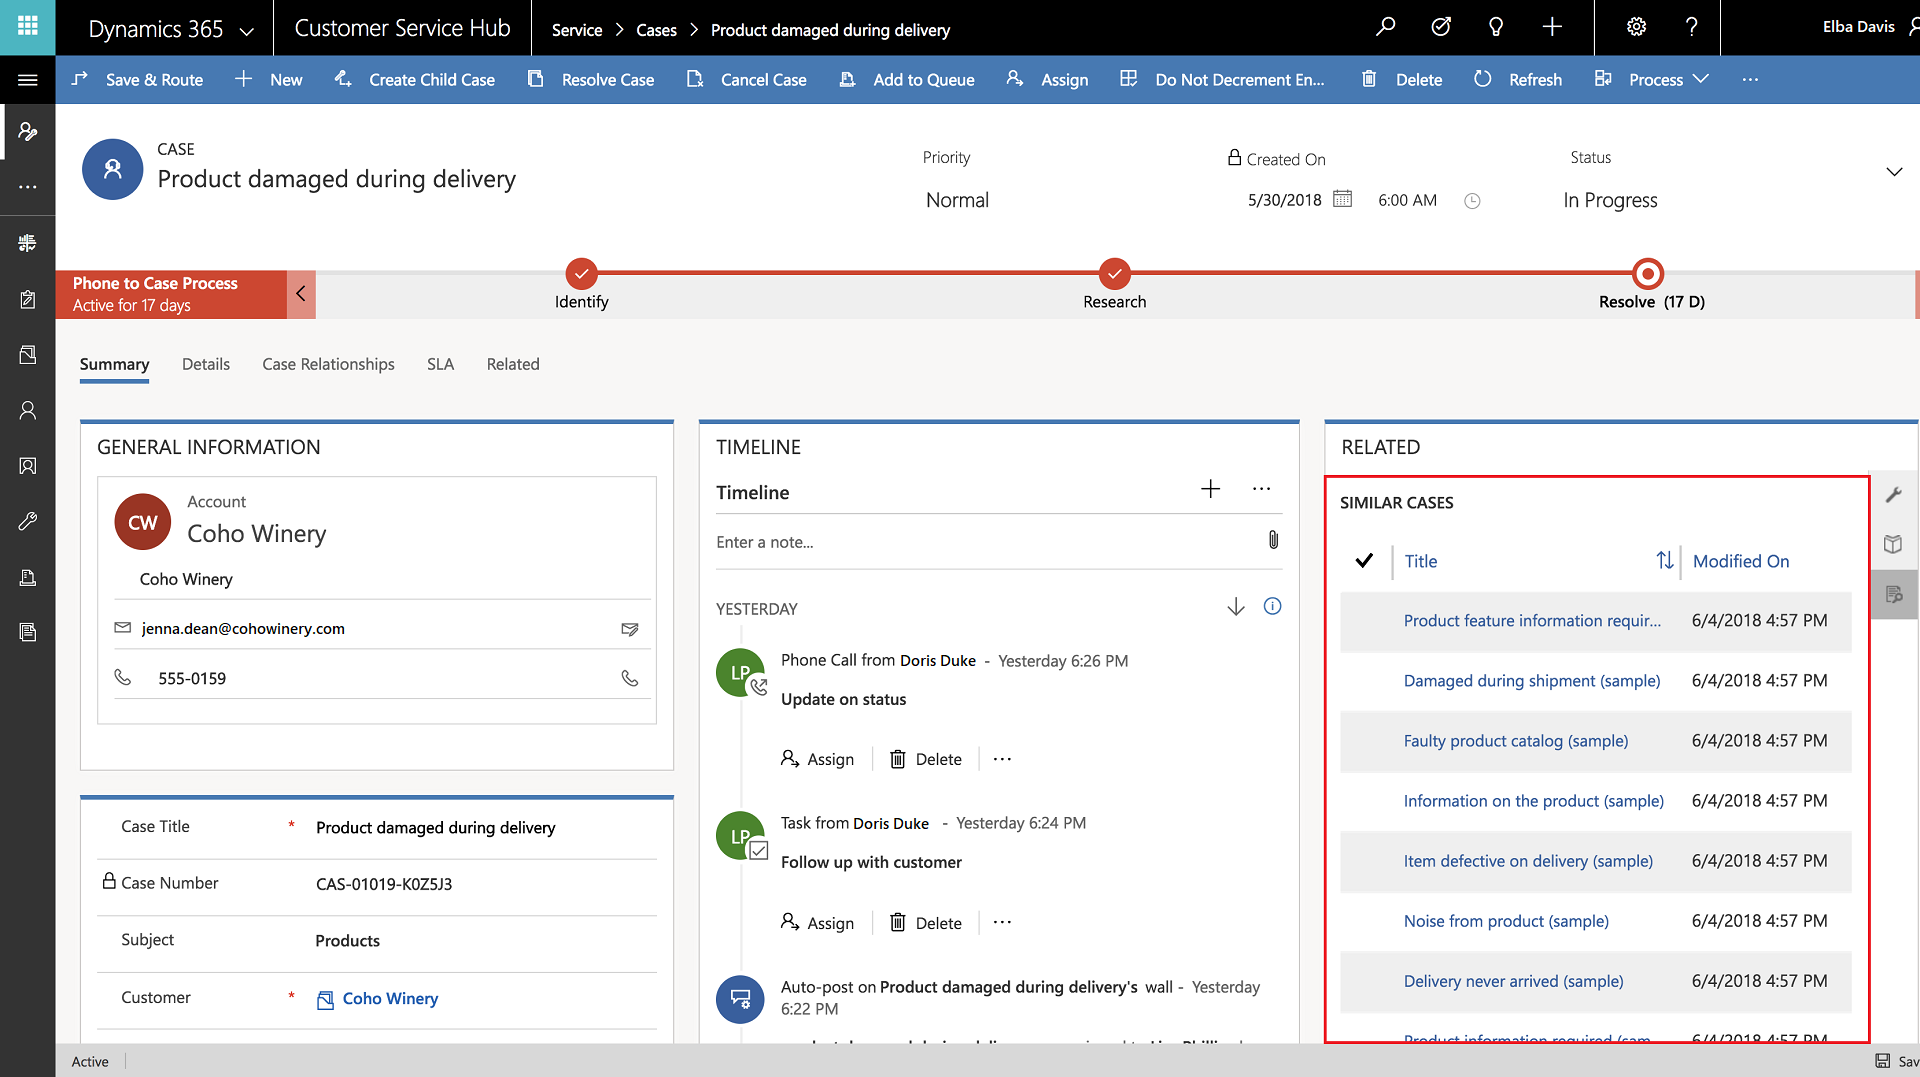Open Delivery never arrived (sample) case
This screenshot has height=1077, width=1920.
click(1513, 980)
